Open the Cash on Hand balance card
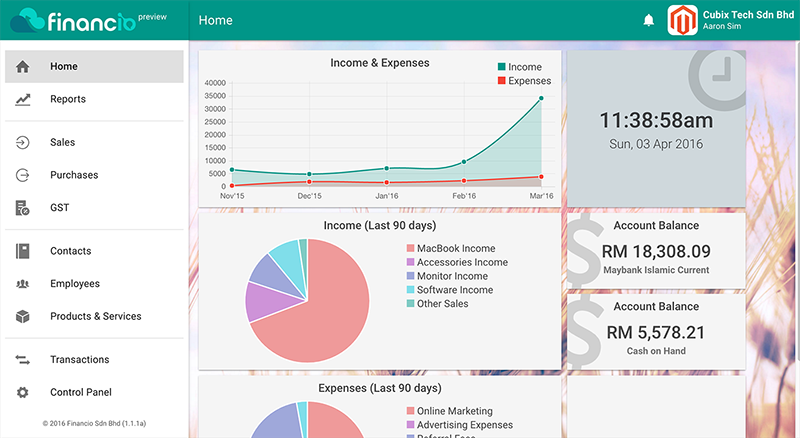The height and width of the screenshot is (438, 800). pos(656,332)
